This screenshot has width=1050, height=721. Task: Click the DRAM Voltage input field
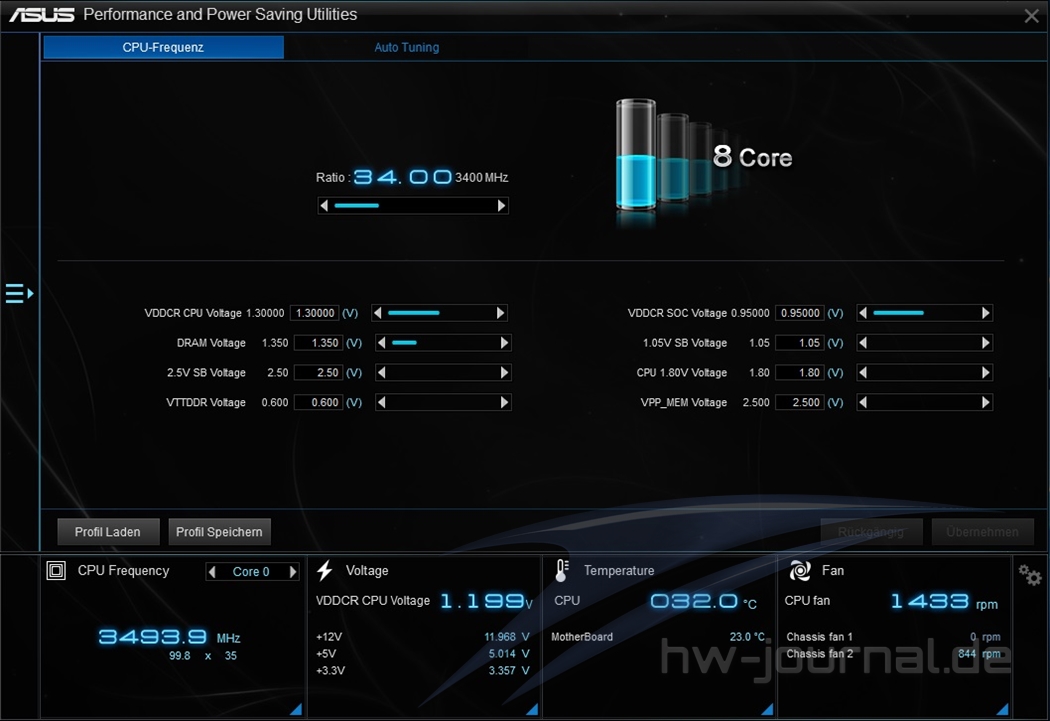[x=317, y=343]
